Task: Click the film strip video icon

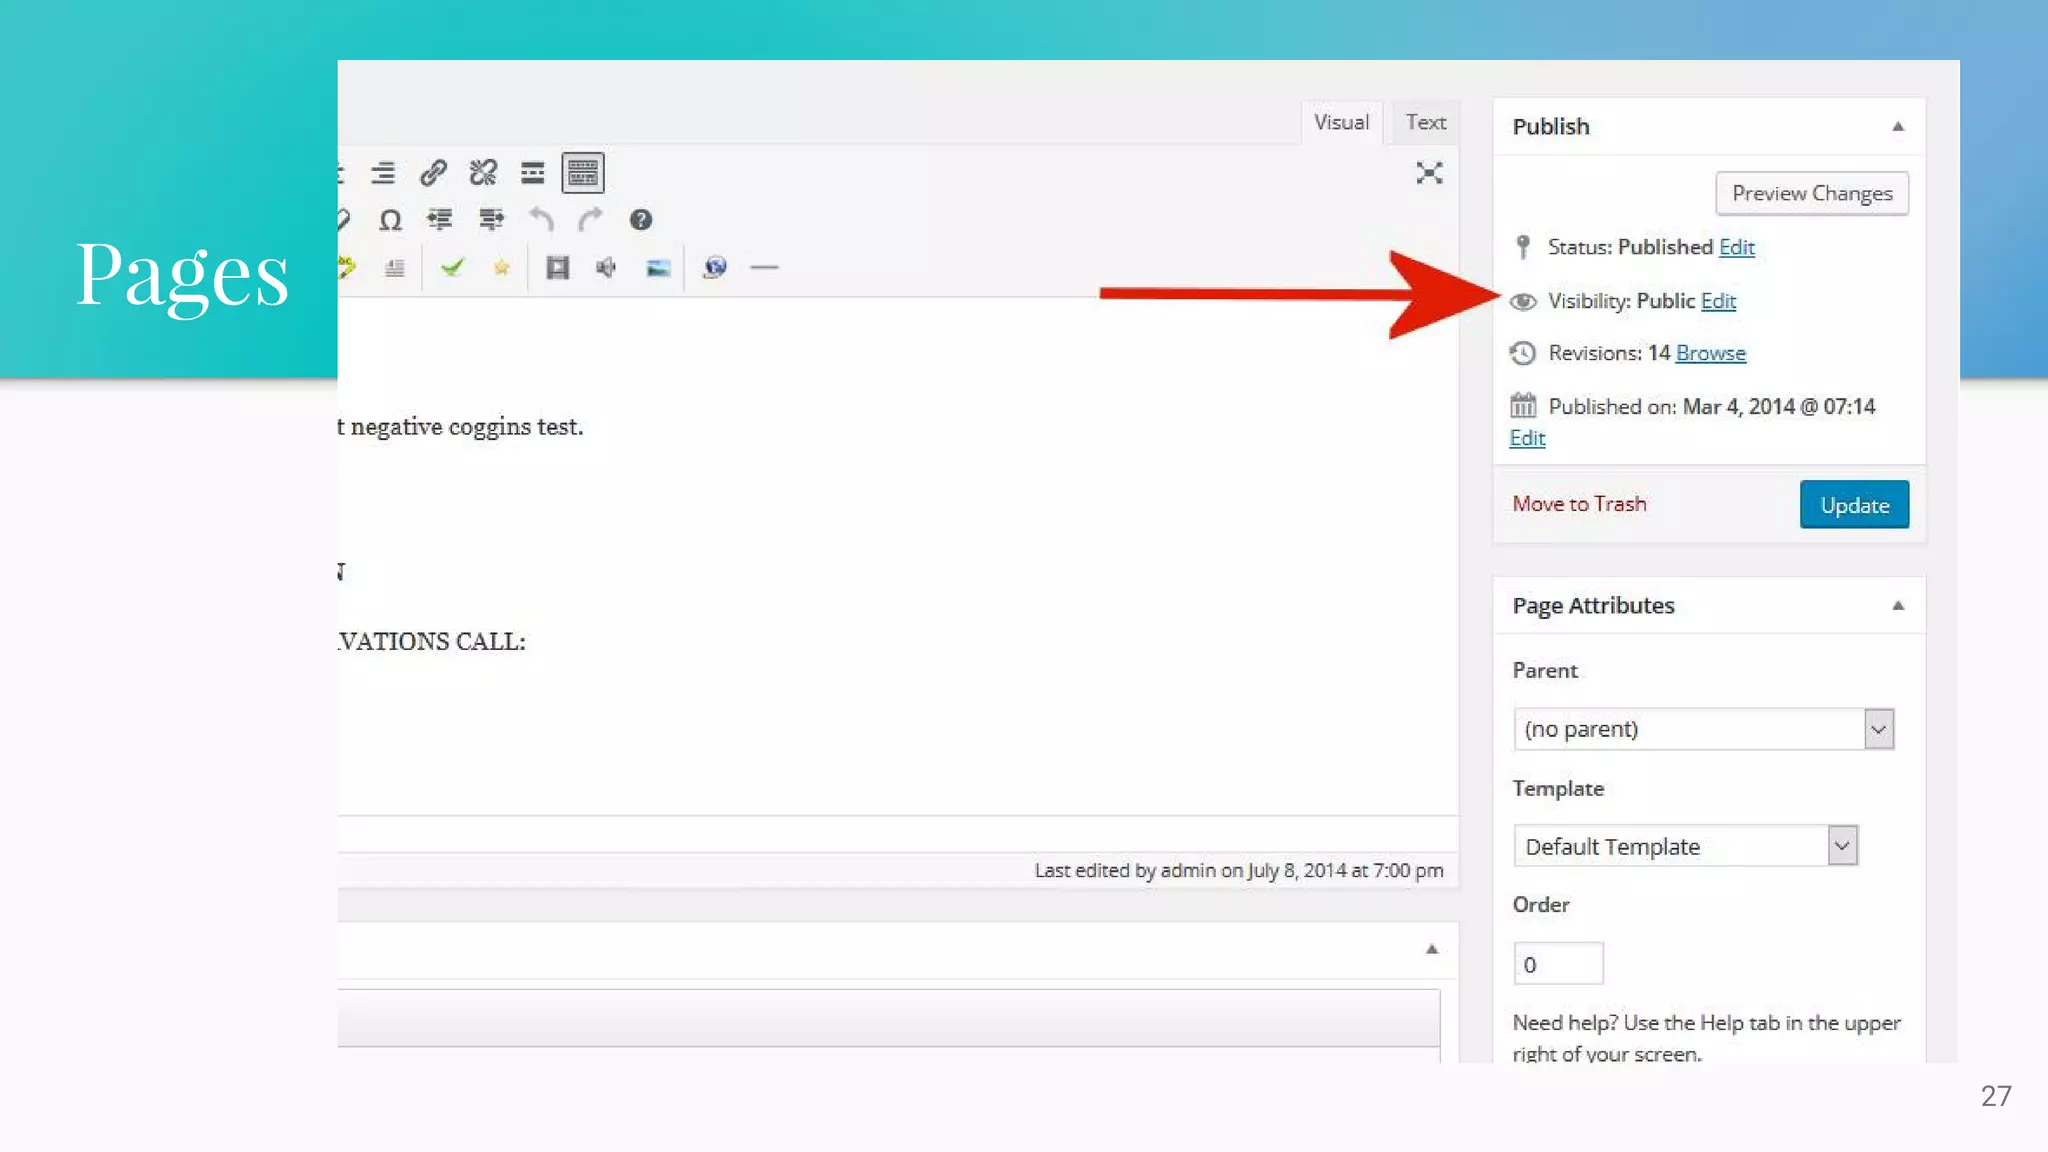Action: 557,268
